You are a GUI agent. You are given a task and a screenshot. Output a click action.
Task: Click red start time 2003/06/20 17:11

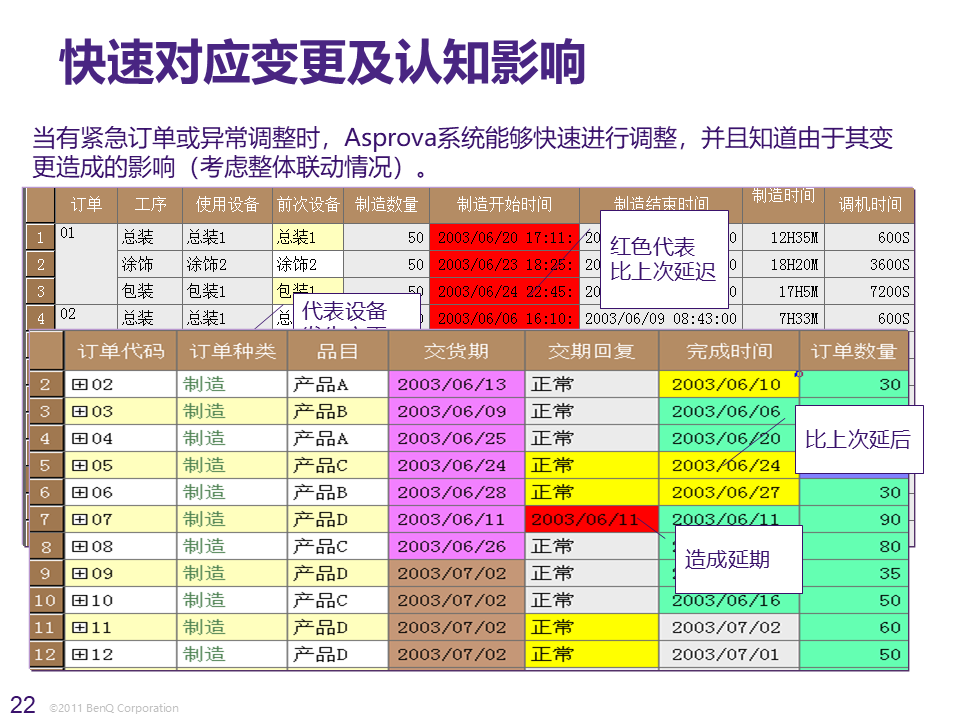tap(504, 238)
